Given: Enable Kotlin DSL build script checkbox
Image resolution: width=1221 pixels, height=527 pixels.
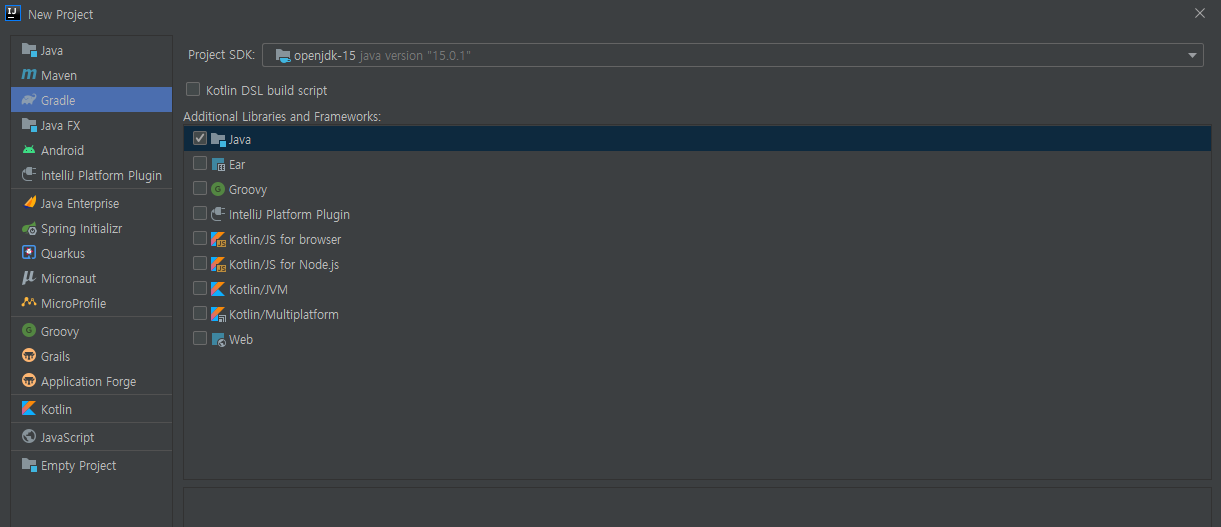Looking at the screenshot, I should tap(193, 89).
